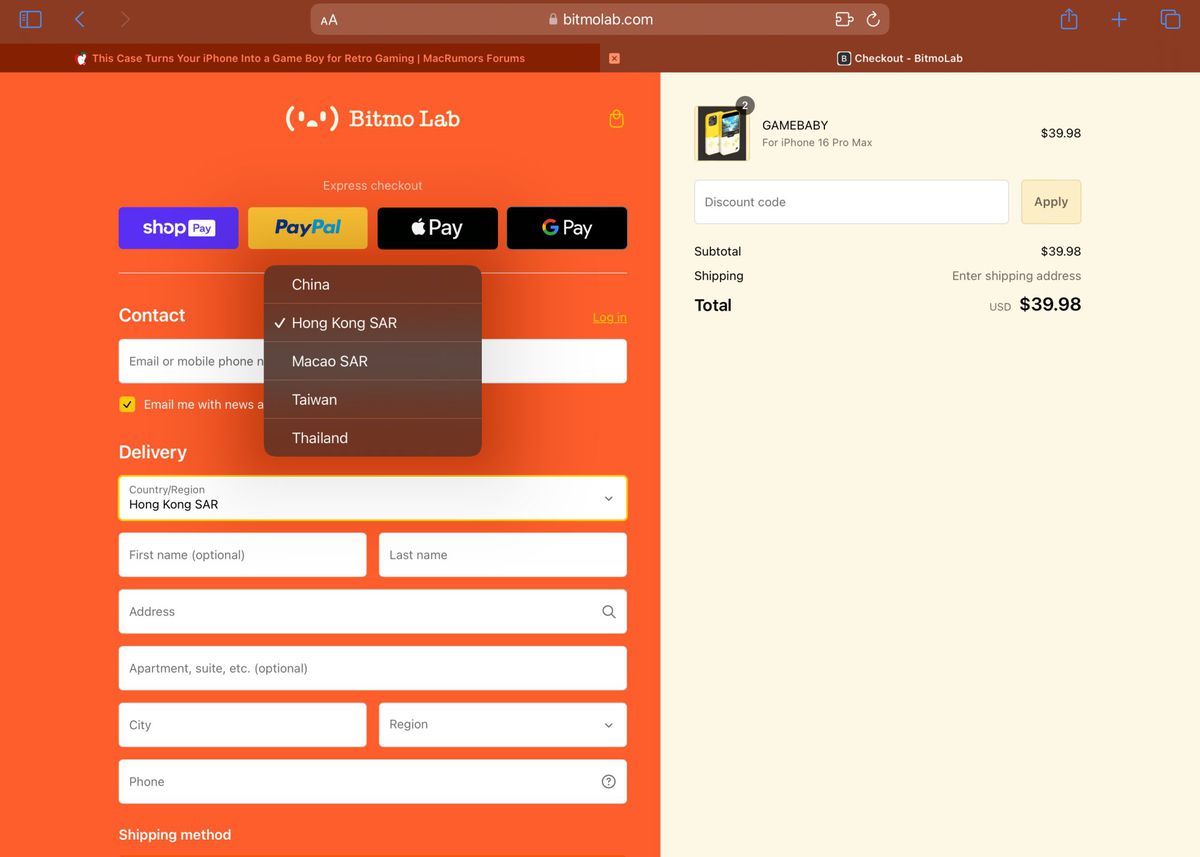The image size is (1200, 857).
Task: Click the GAMEBABY product thumbnail
Action: 721,133
